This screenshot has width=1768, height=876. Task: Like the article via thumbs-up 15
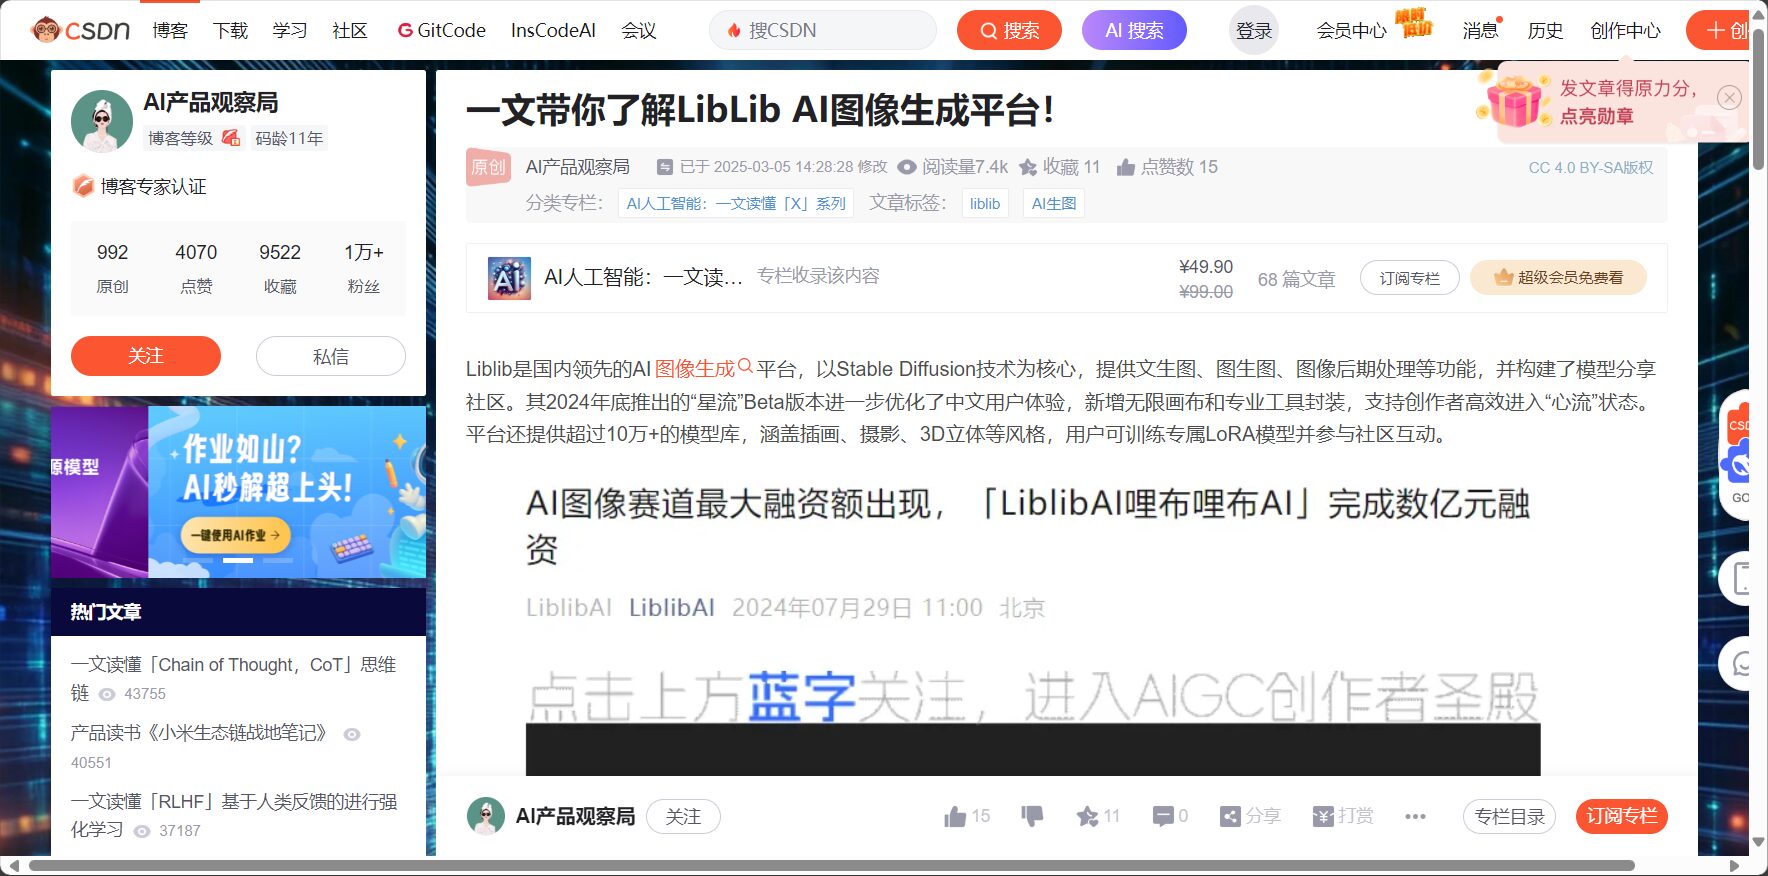click(967, 816)
